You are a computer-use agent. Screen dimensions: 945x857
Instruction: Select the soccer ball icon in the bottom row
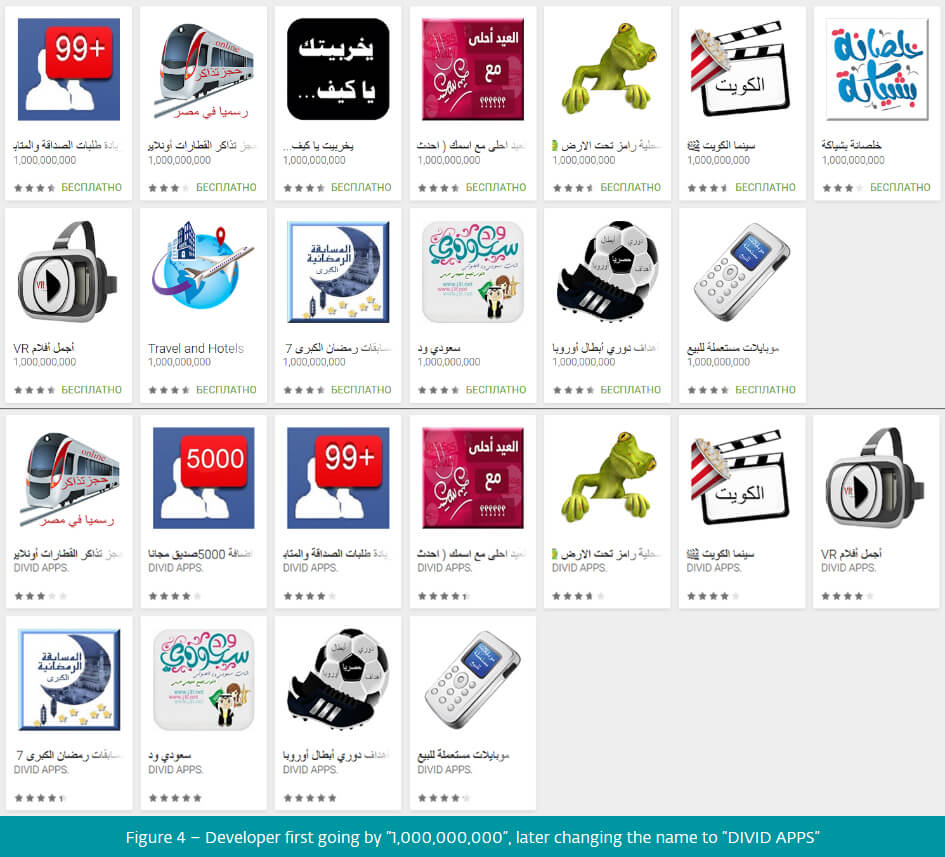[x=338, y=679]
